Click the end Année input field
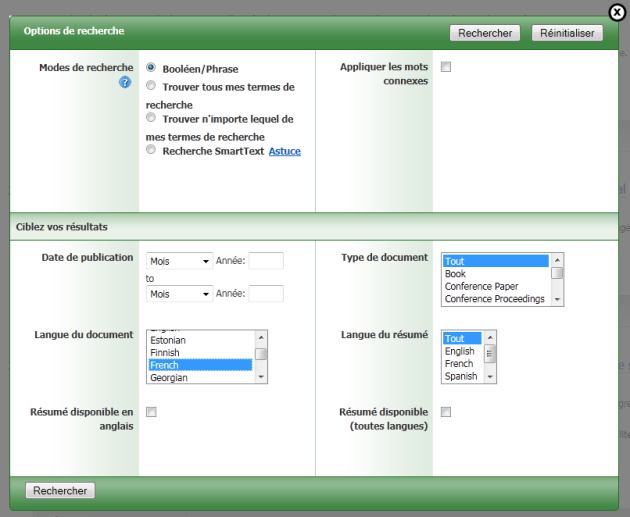The width and height of the screenshot is (630, 517). click(x=266, y=294)
